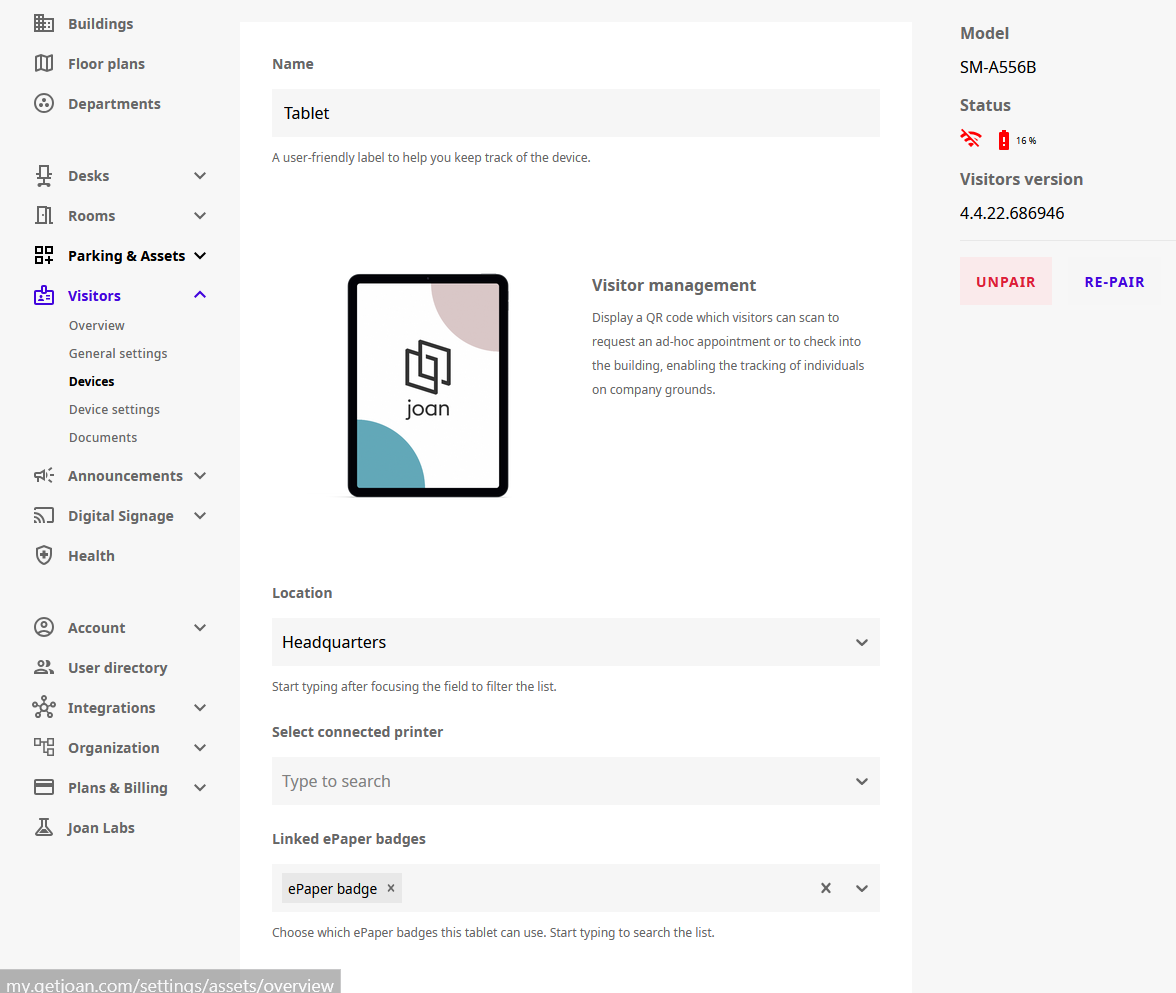Open the Floor plans link
Screen dimensions: 1176x993
point(106,64)
